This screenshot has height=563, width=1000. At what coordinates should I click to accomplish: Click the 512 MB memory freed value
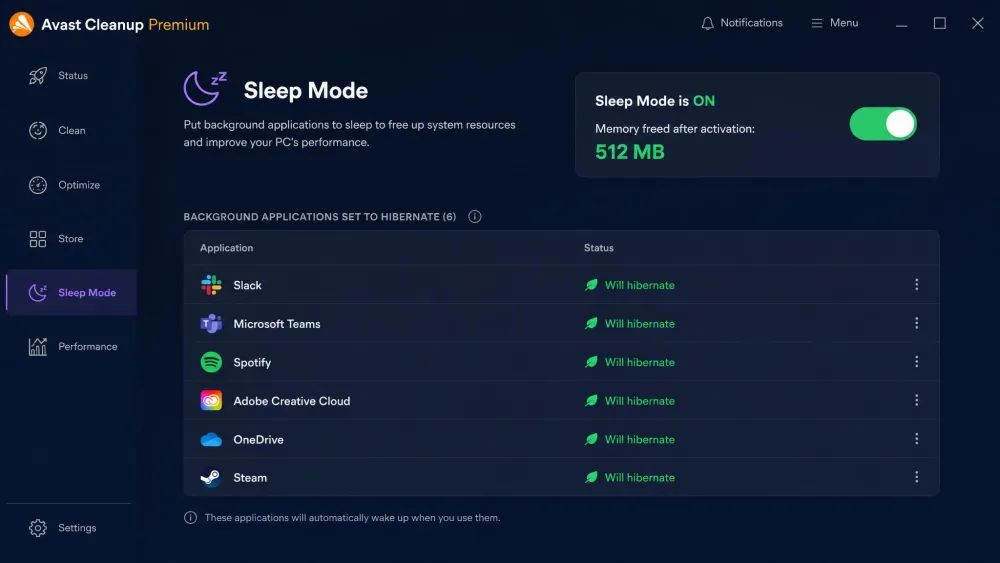[629, 152]
